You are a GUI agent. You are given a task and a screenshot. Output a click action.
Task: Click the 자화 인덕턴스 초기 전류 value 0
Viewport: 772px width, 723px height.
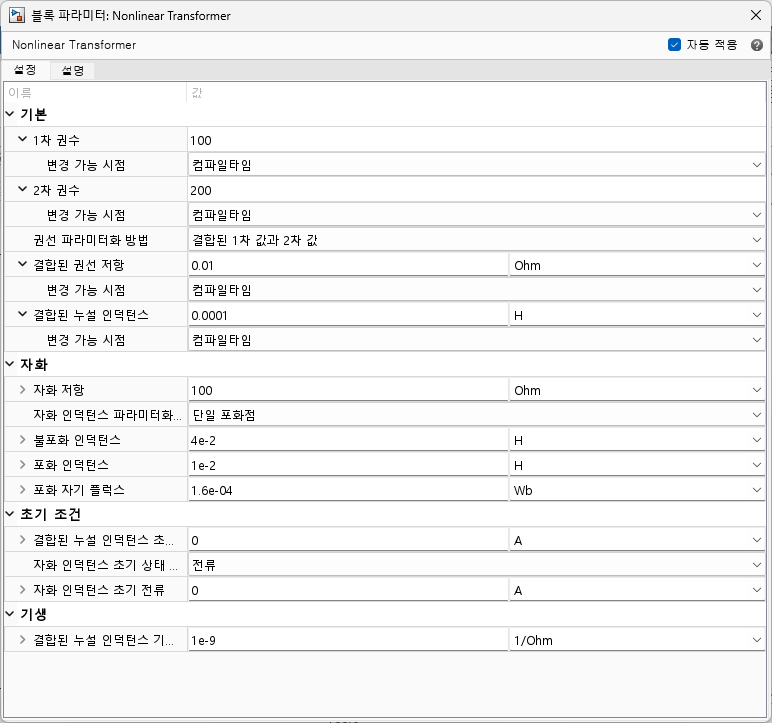tap(348, 591)
